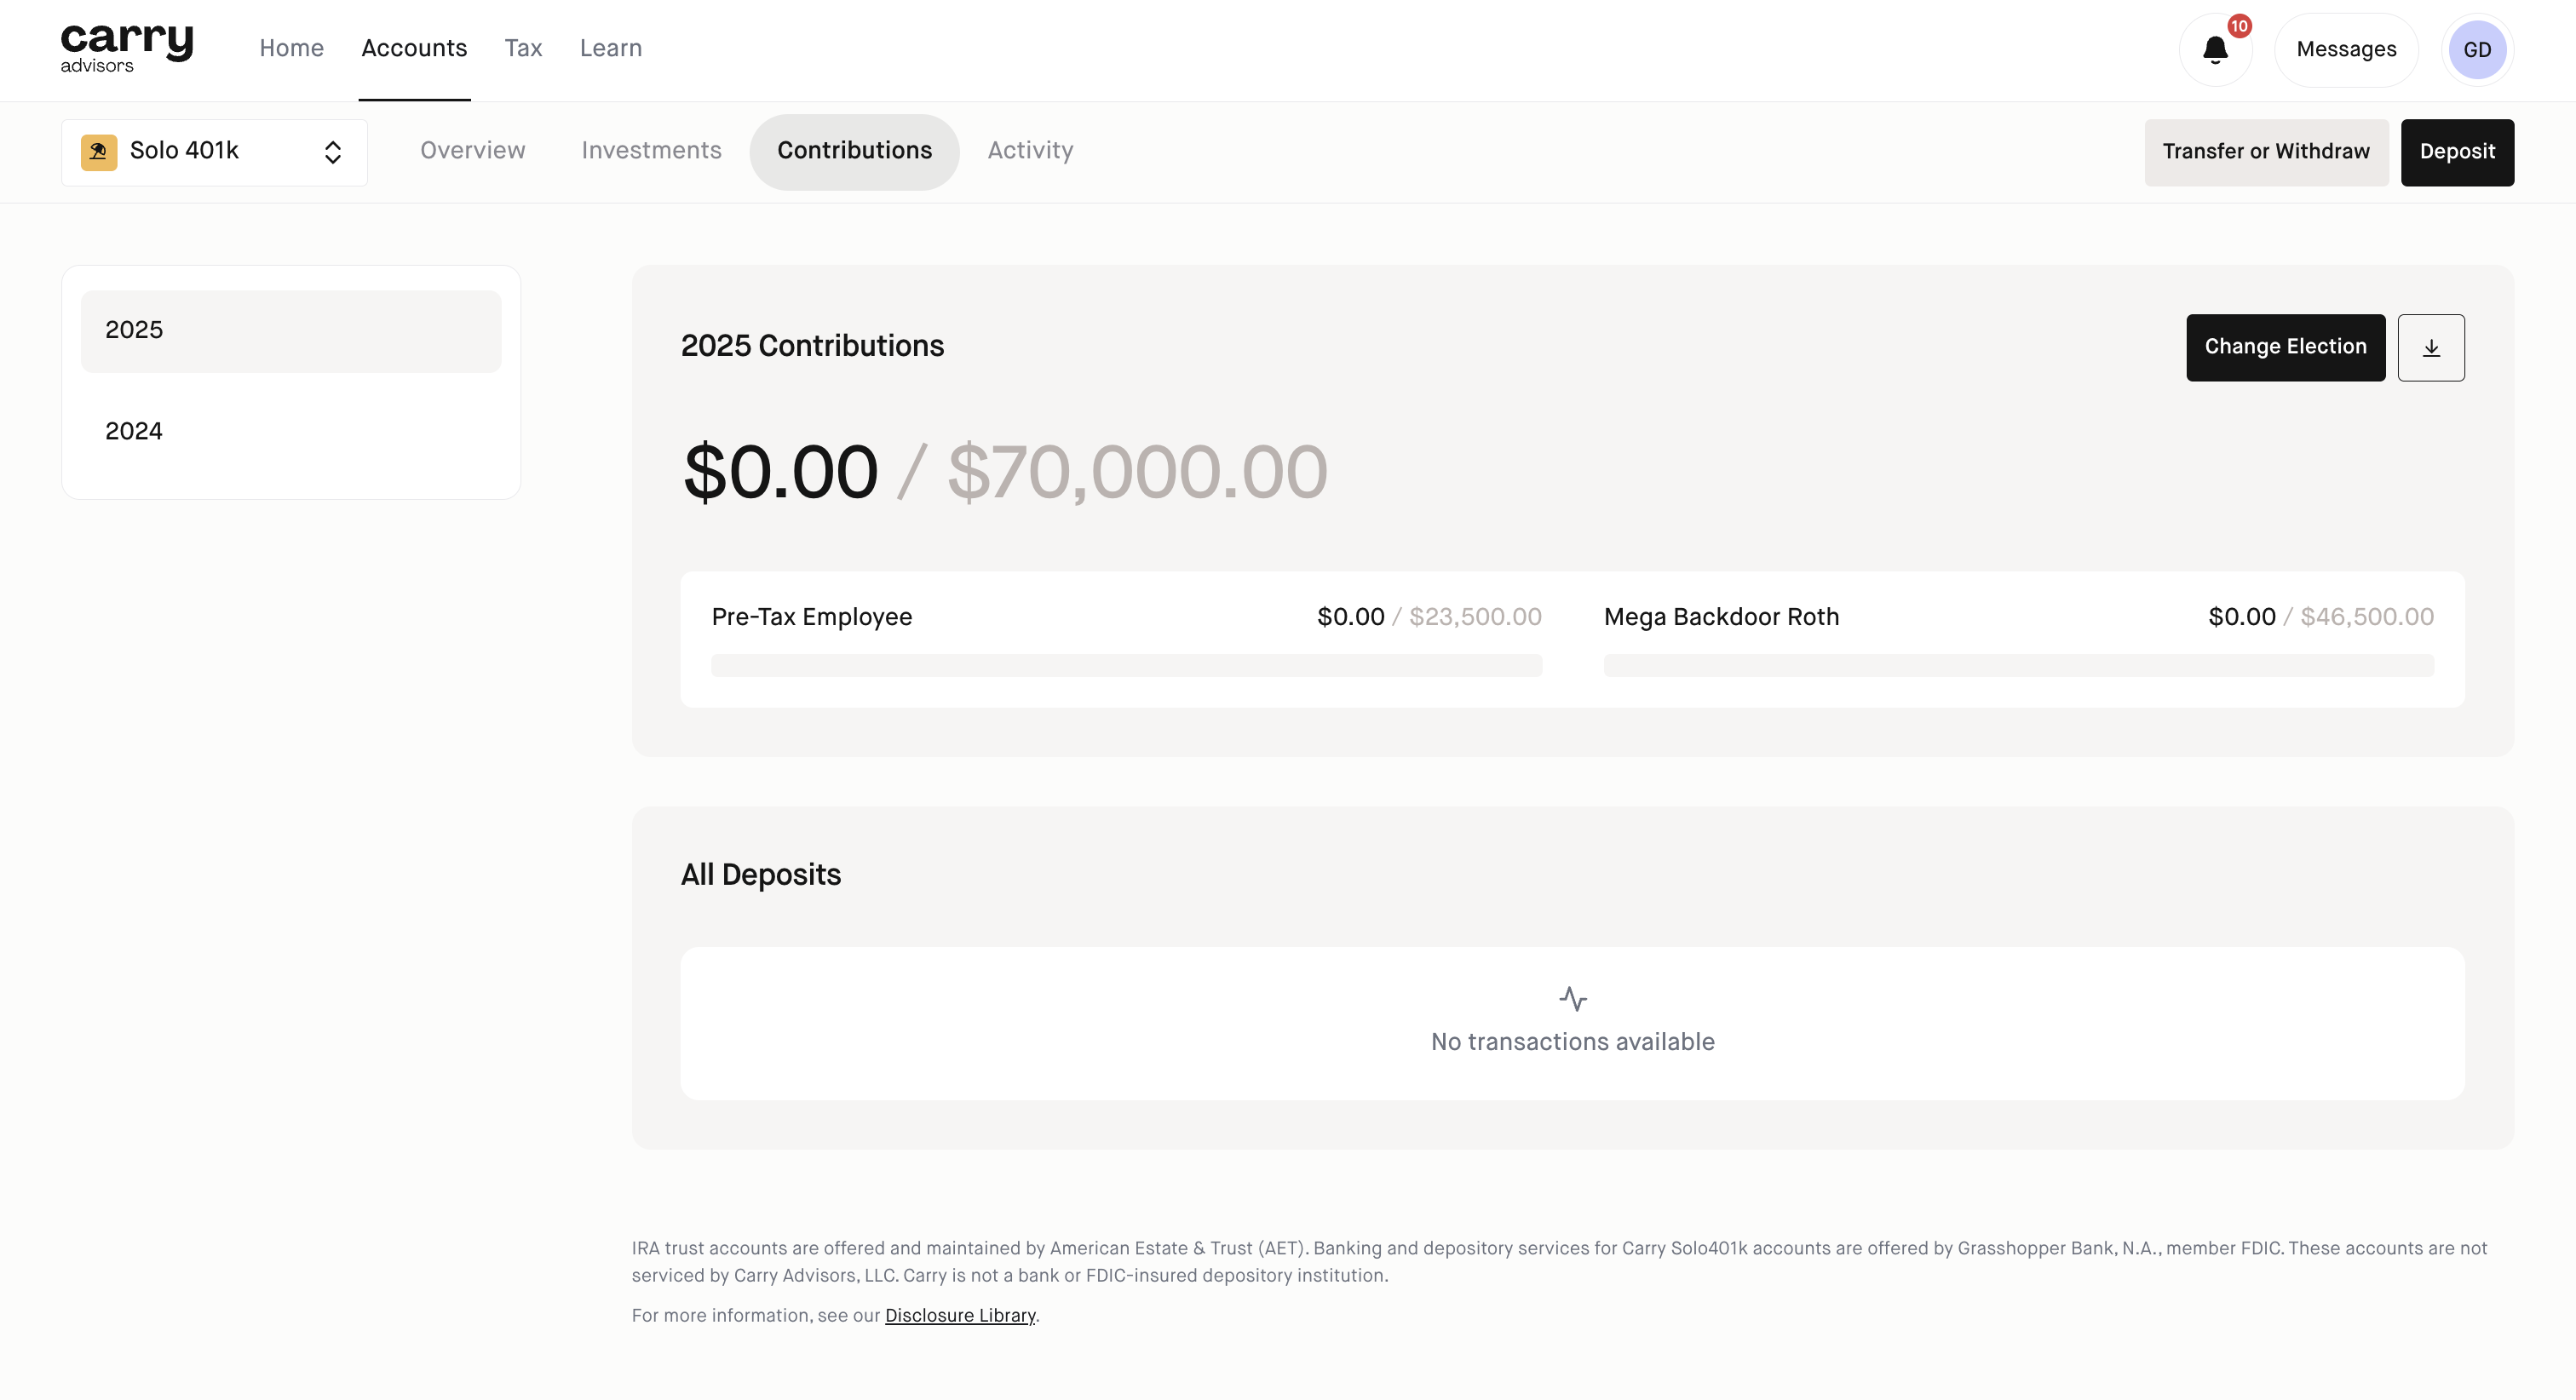The width and height of the screenshot is (2576, 1400).
Task: Open the notifications bell
Action: (2215, 50)
